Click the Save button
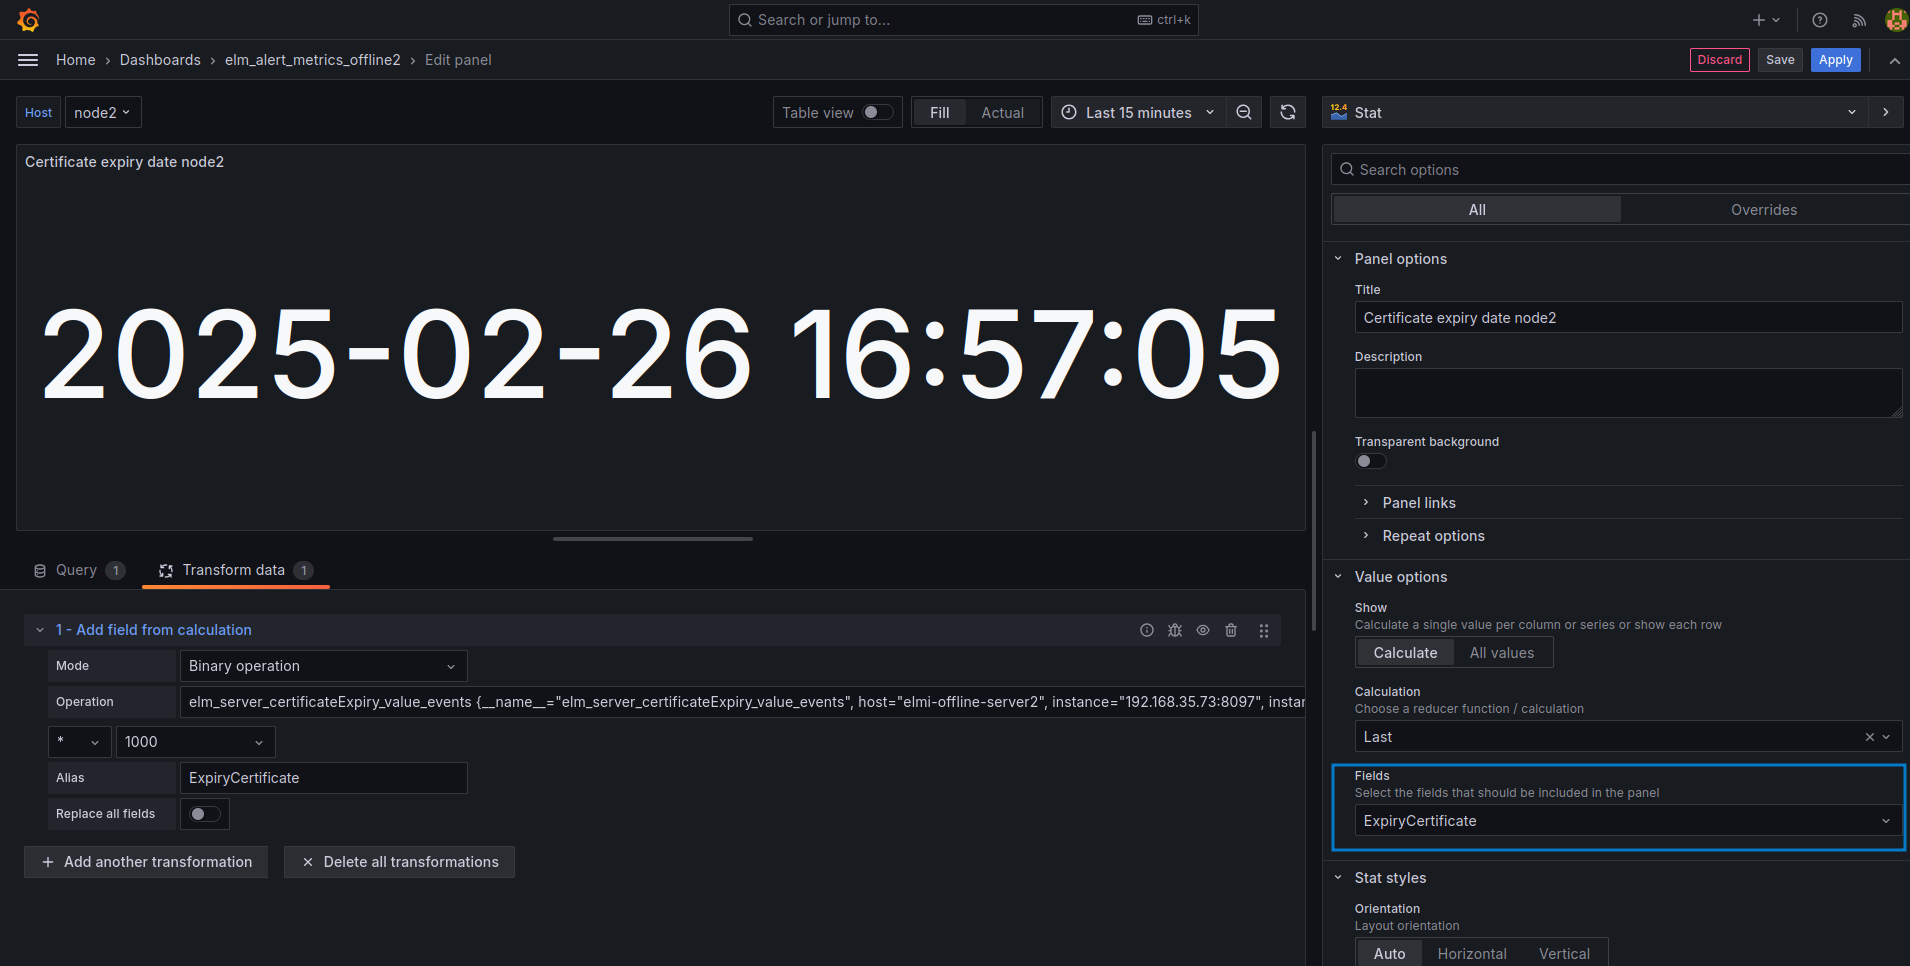 pos(1780,60)
